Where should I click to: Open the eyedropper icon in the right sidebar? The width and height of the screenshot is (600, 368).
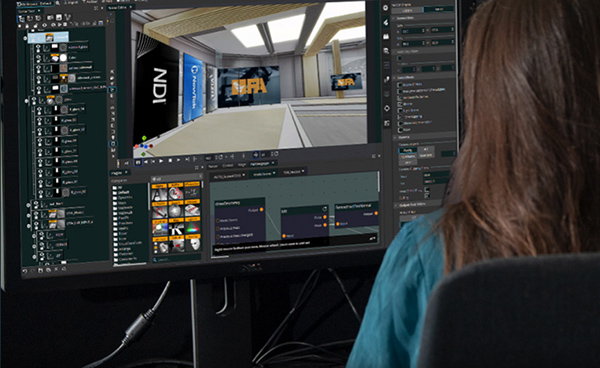click(386, 79)
